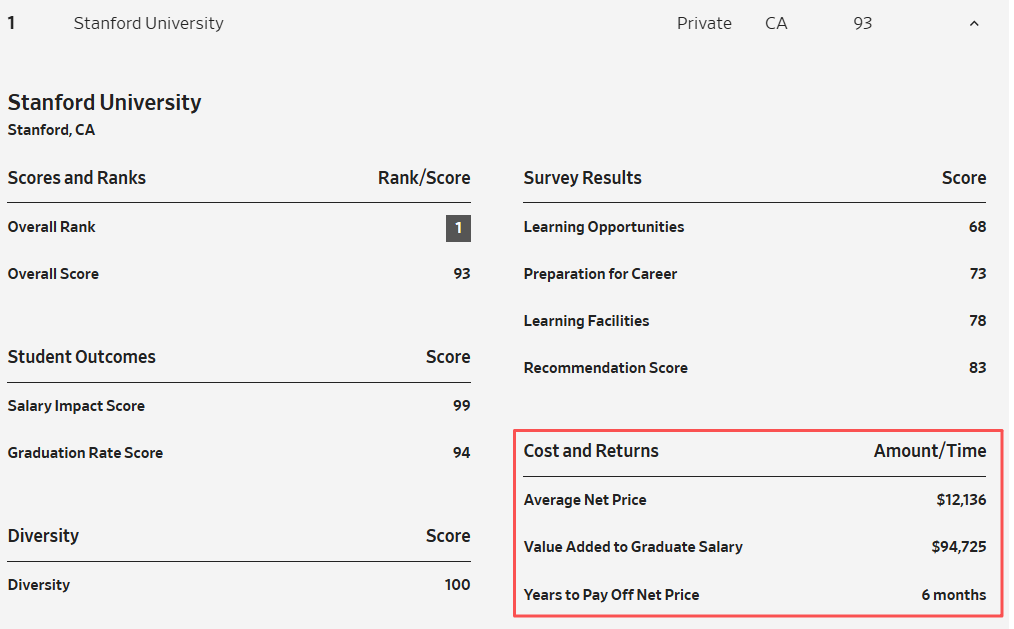Click the Stanford, CA location text

[51, 130]
